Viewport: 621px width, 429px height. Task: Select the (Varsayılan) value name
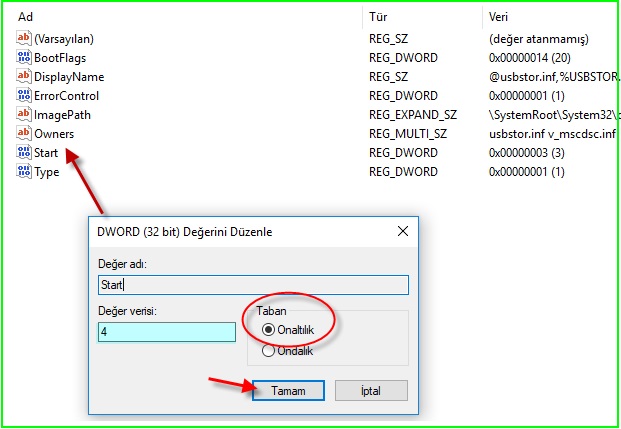(64, 39)
